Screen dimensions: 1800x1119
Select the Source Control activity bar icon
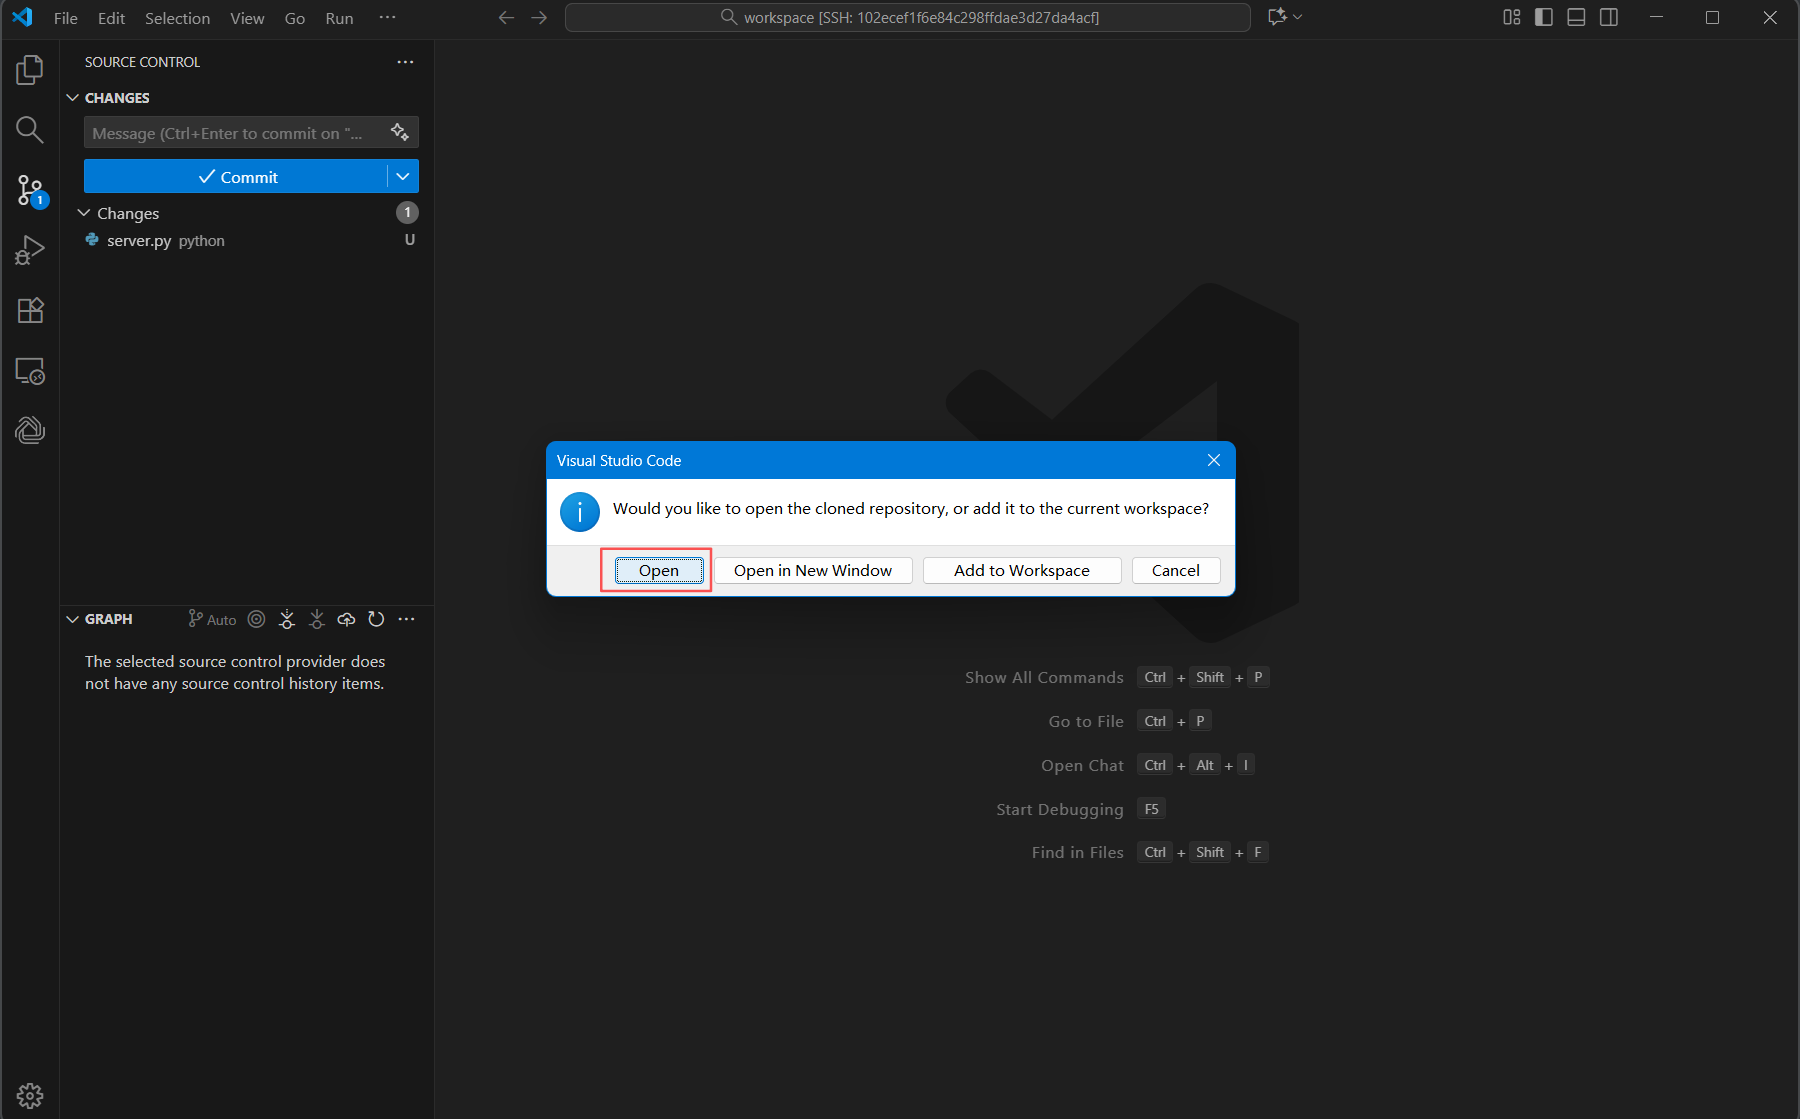click(x=30, y=190)
